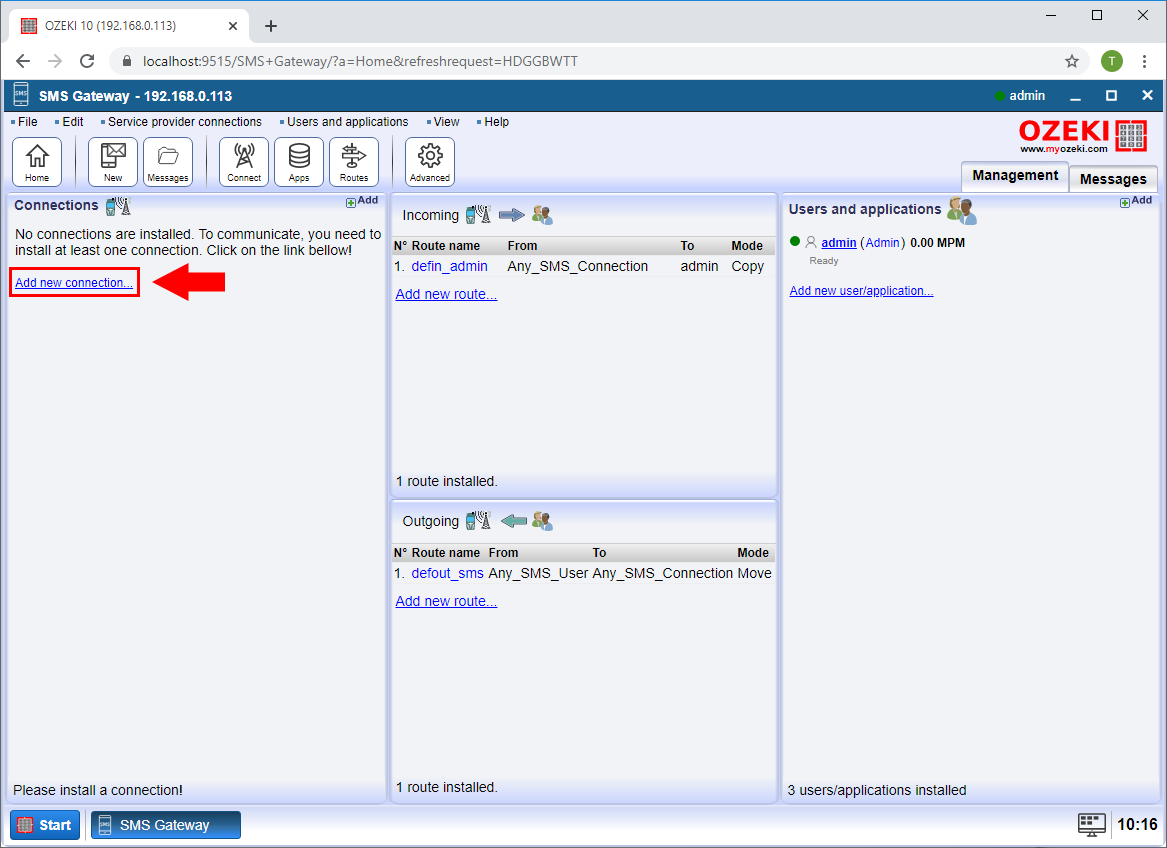Switch to the Management tab
Image resolution: width=1167 pixels, height=848 pixels.
[x=1015, y=176]
